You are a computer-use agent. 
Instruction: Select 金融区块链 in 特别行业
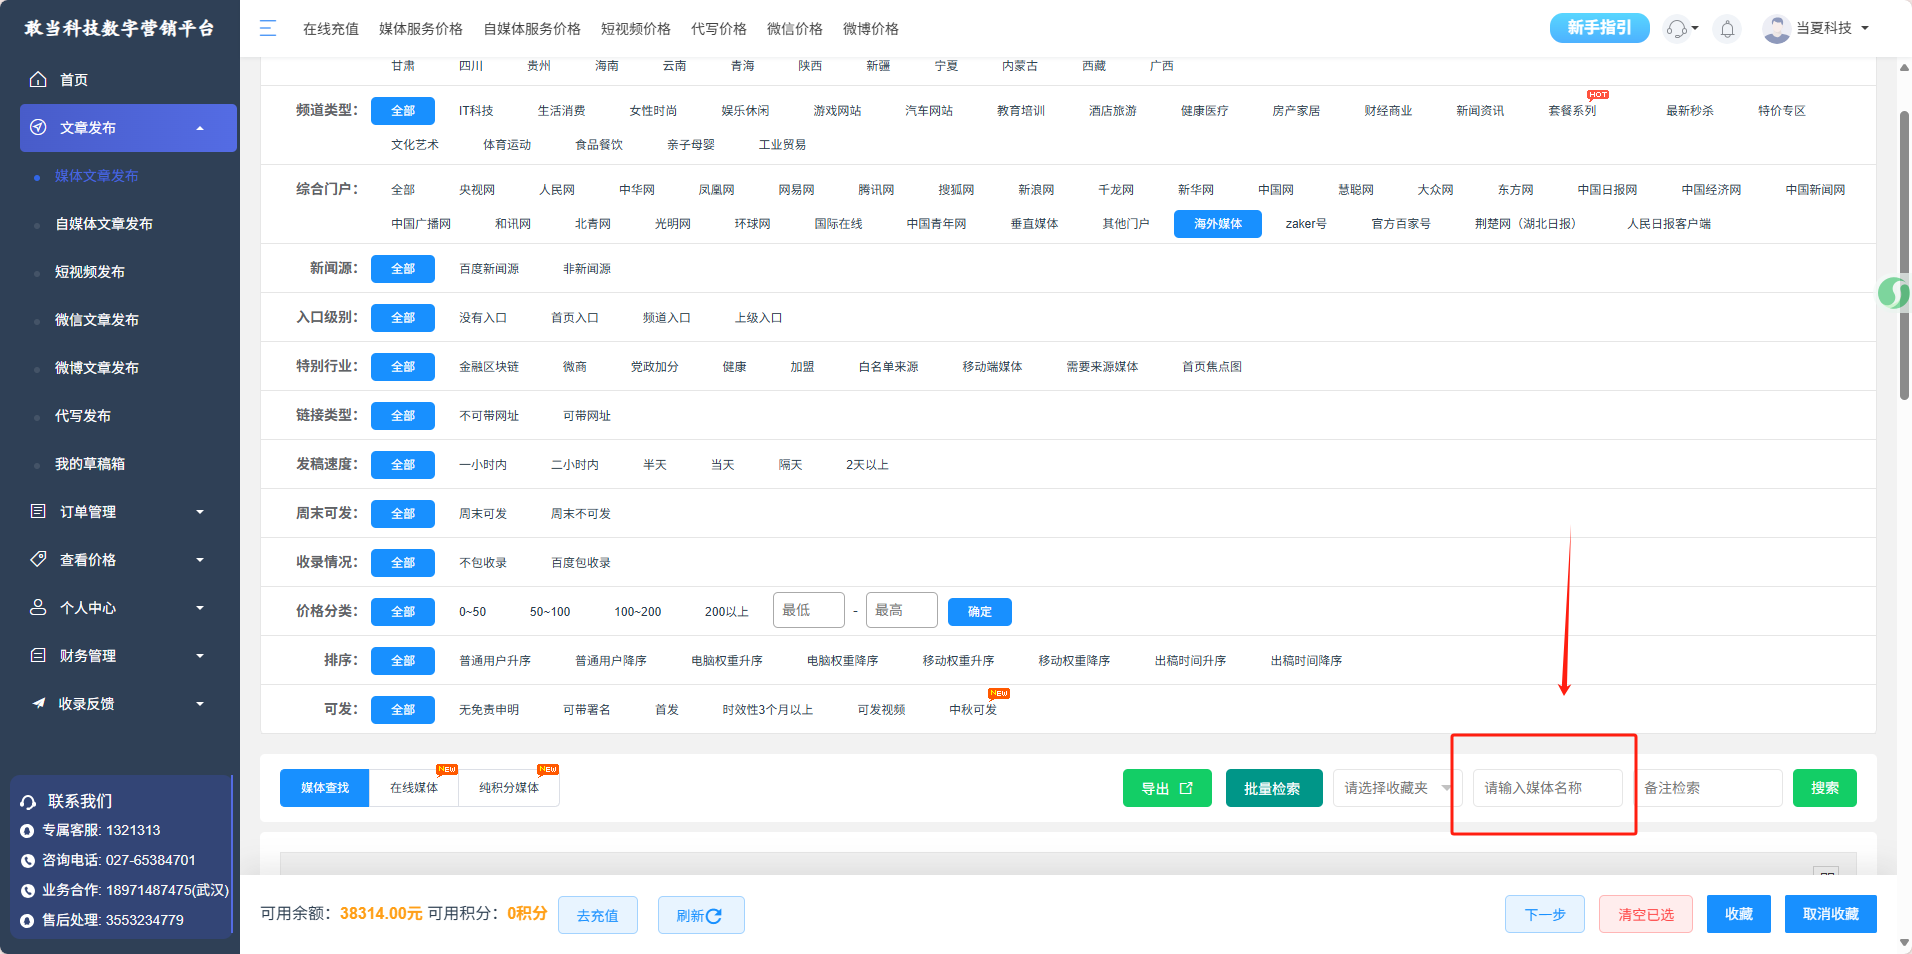click(489, 367)
